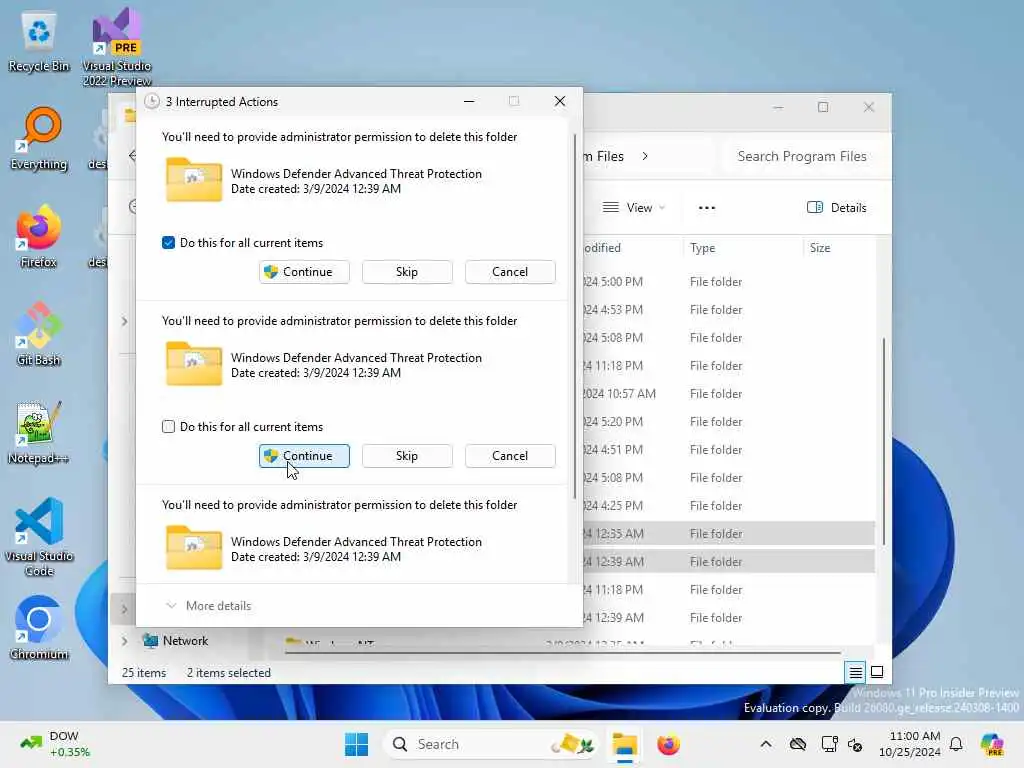Toggle the Details pane in Explorer
The width and height of the screenshot is (1024, 768).
[x=837, y=208]
